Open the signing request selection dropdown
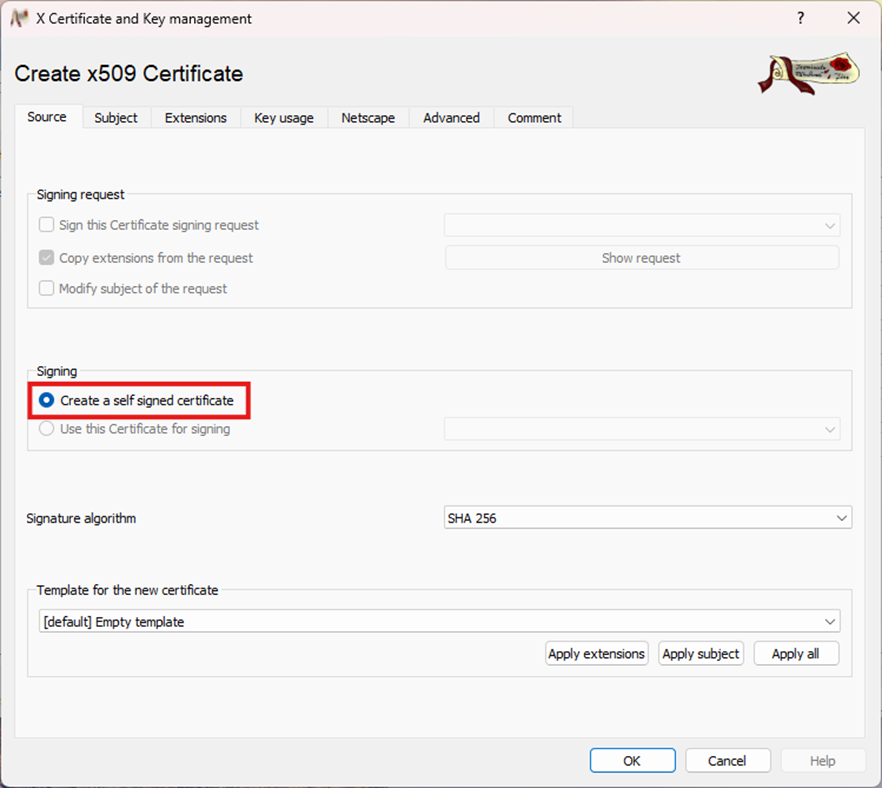 pos(641,226)
